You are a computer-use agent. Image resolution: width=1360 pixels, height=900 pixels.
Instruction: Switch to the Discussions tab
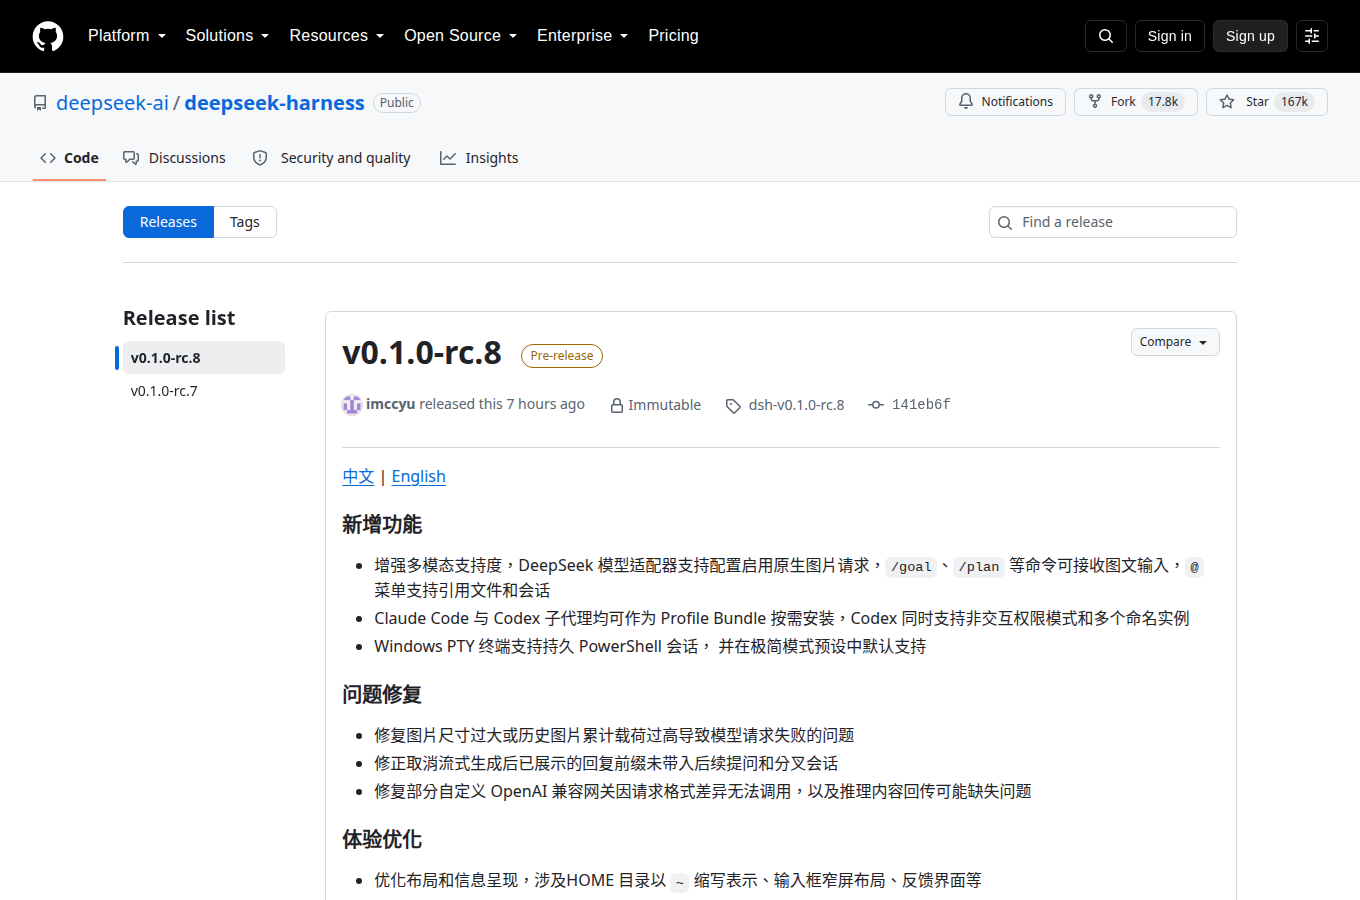coord(174,158)
